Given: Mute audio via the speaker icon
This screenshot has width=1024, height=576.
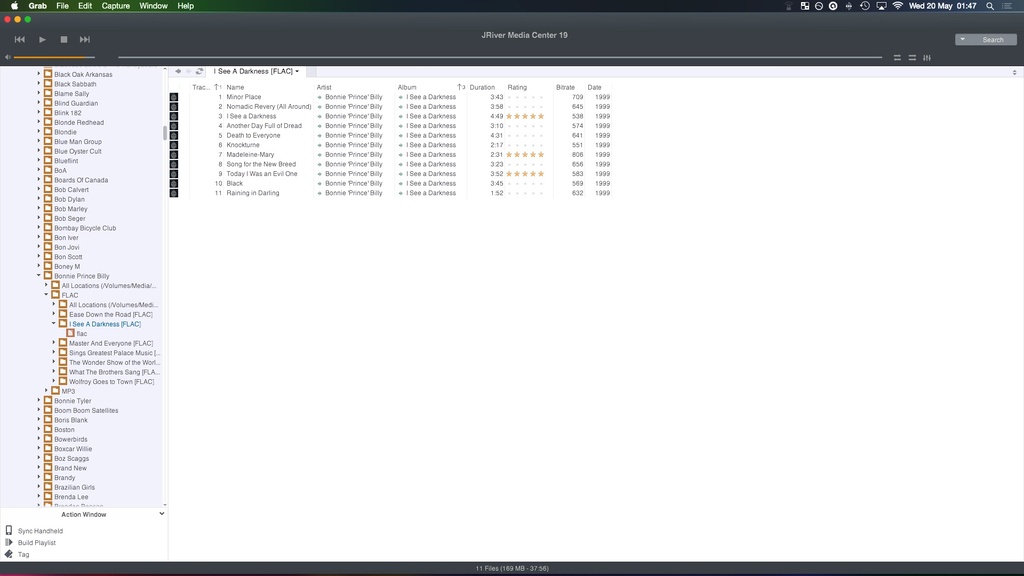Looking at the screenshot, I should [x=8, y=57].
